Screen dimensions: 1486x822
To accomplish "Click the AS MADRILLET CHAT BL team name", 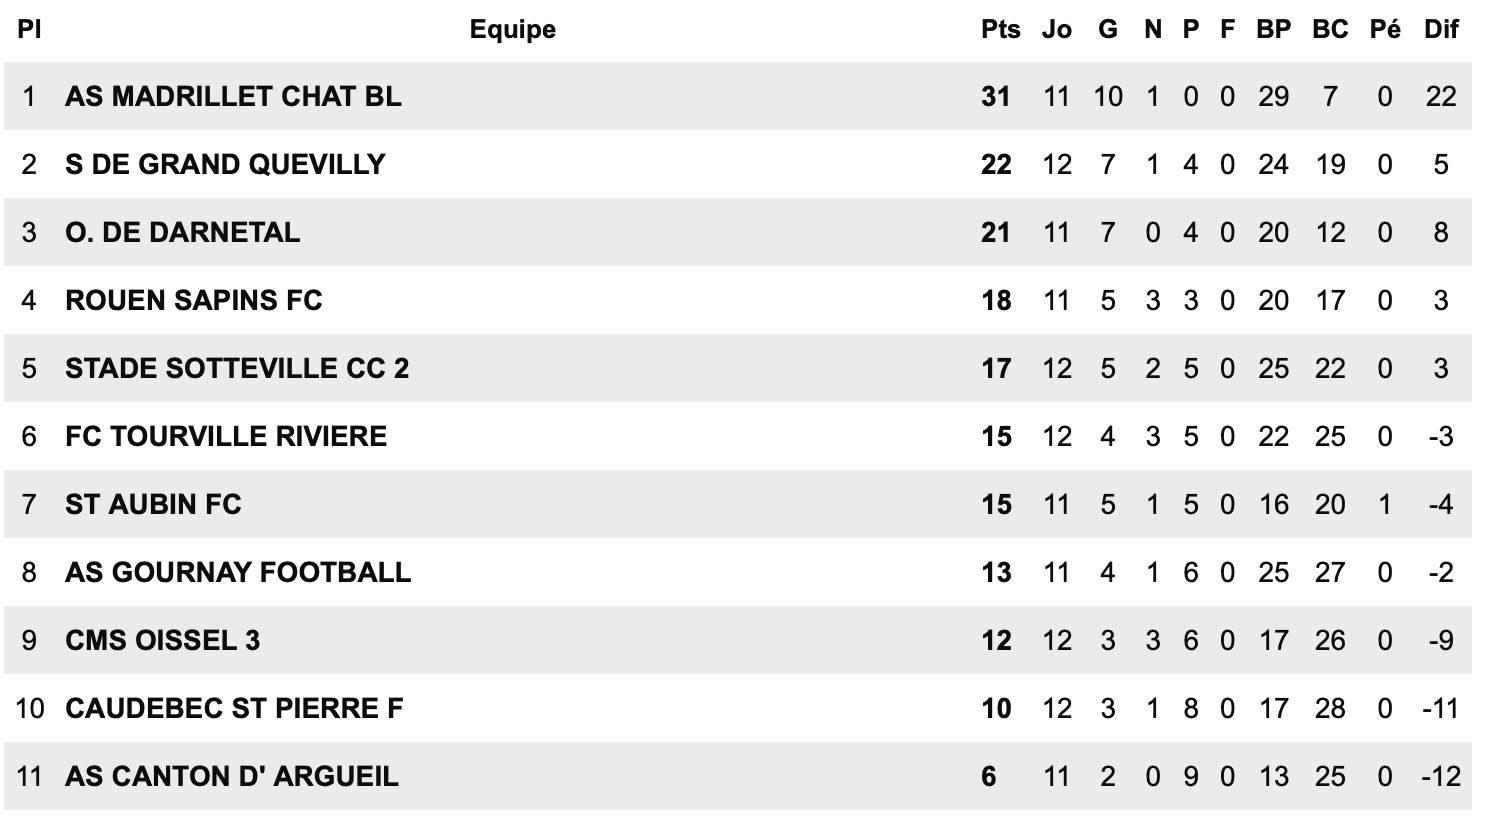I will [x=233, y=96].
